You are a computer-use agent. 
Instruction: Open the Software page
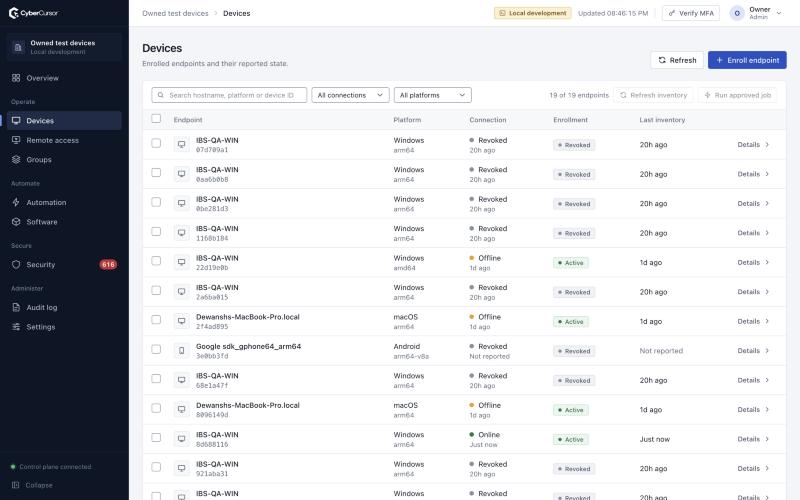(64, 221)
